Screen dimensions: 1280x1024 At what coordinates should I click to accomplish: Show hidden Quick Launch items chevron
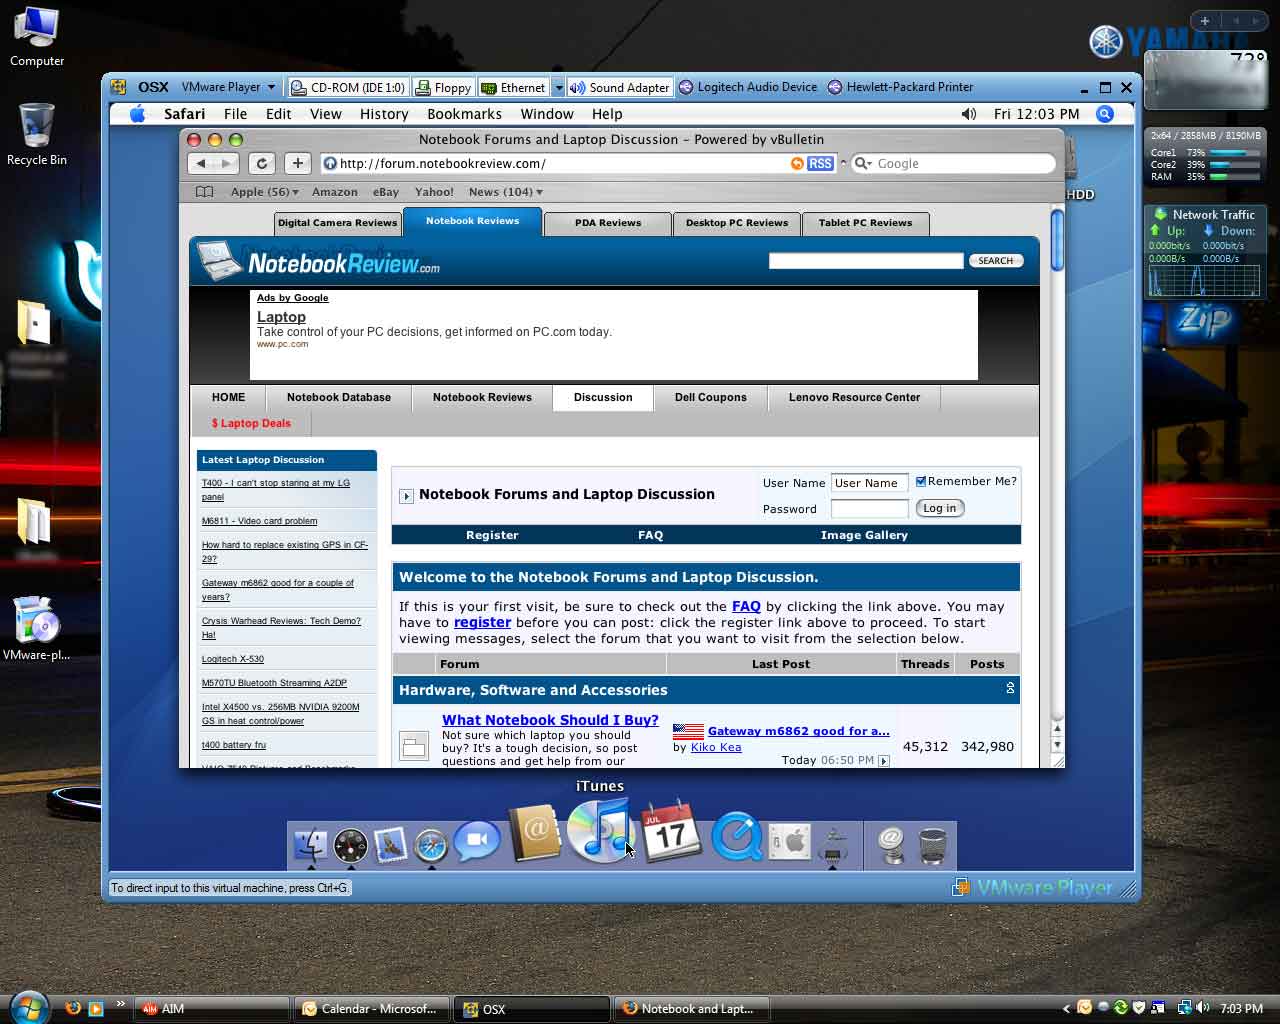121,1003
